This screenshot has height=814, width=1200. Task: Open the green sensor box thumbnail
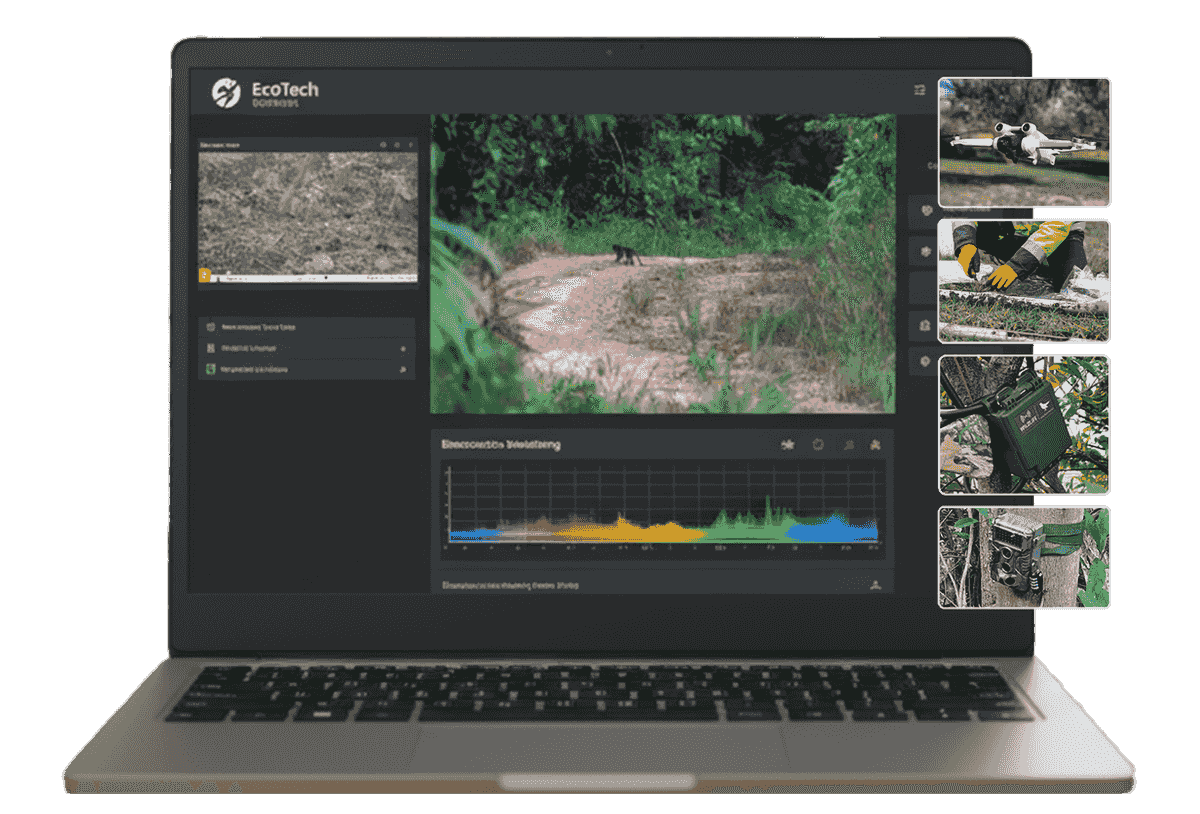point(1024,425)
